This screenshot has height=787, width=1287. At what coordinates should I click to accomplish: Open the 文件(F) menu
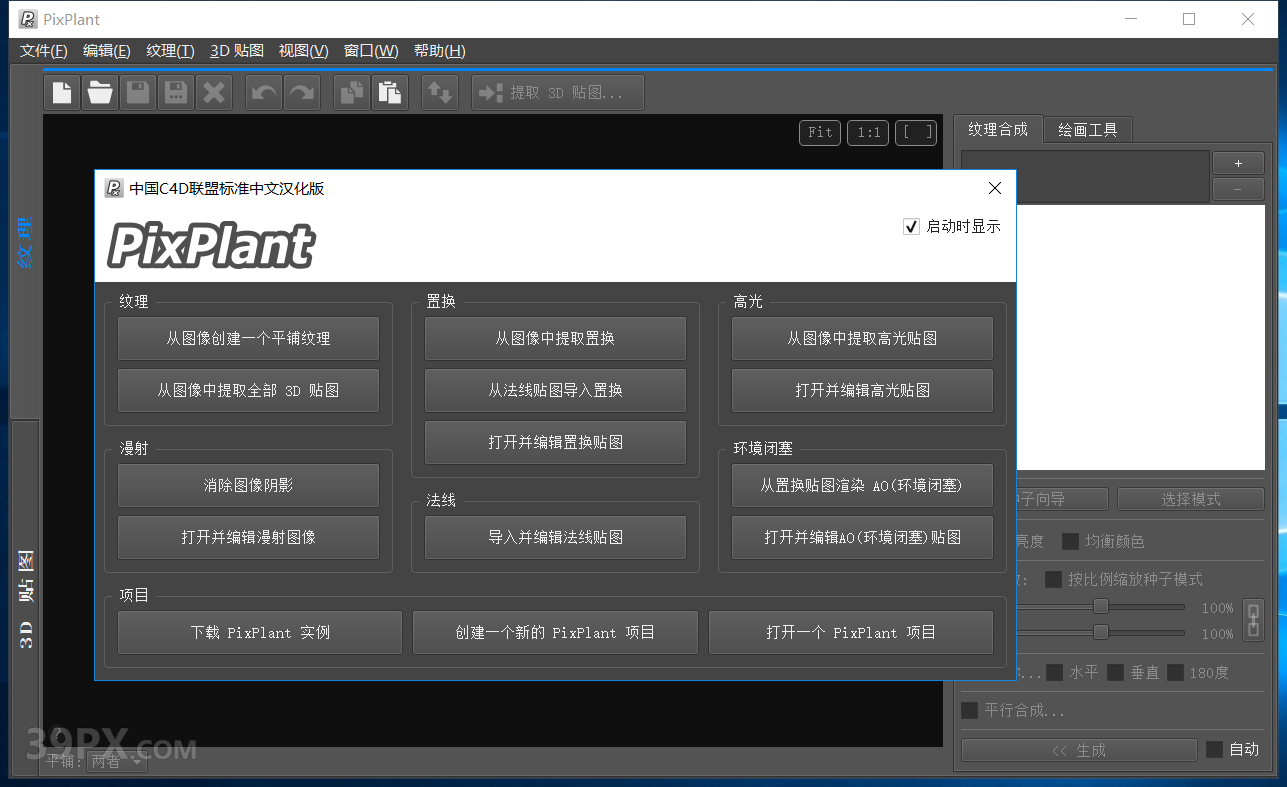[44, 51]
